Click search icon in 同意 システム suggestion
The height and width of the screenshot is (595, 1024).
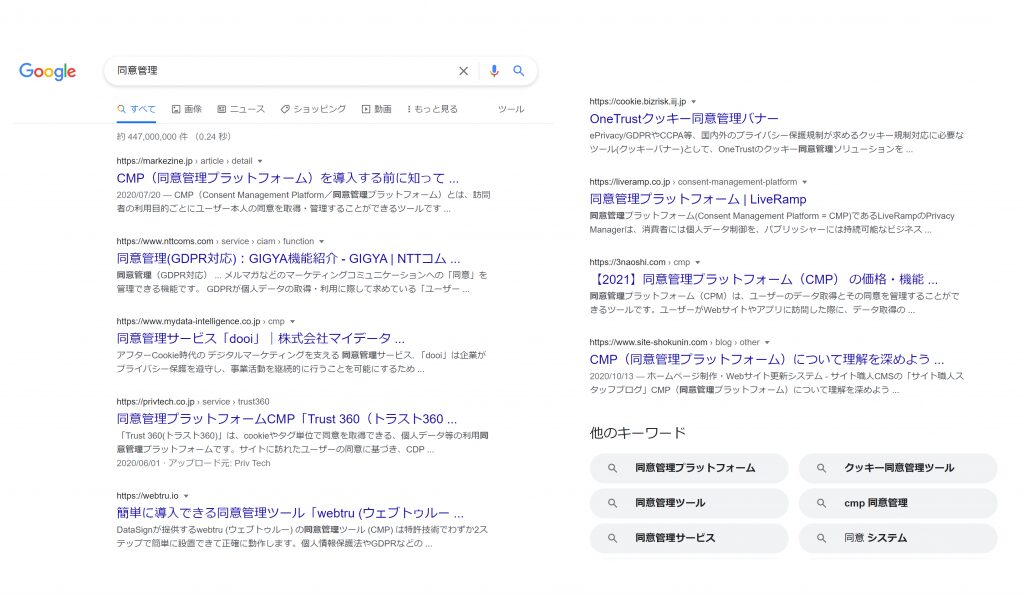[821, 538]
